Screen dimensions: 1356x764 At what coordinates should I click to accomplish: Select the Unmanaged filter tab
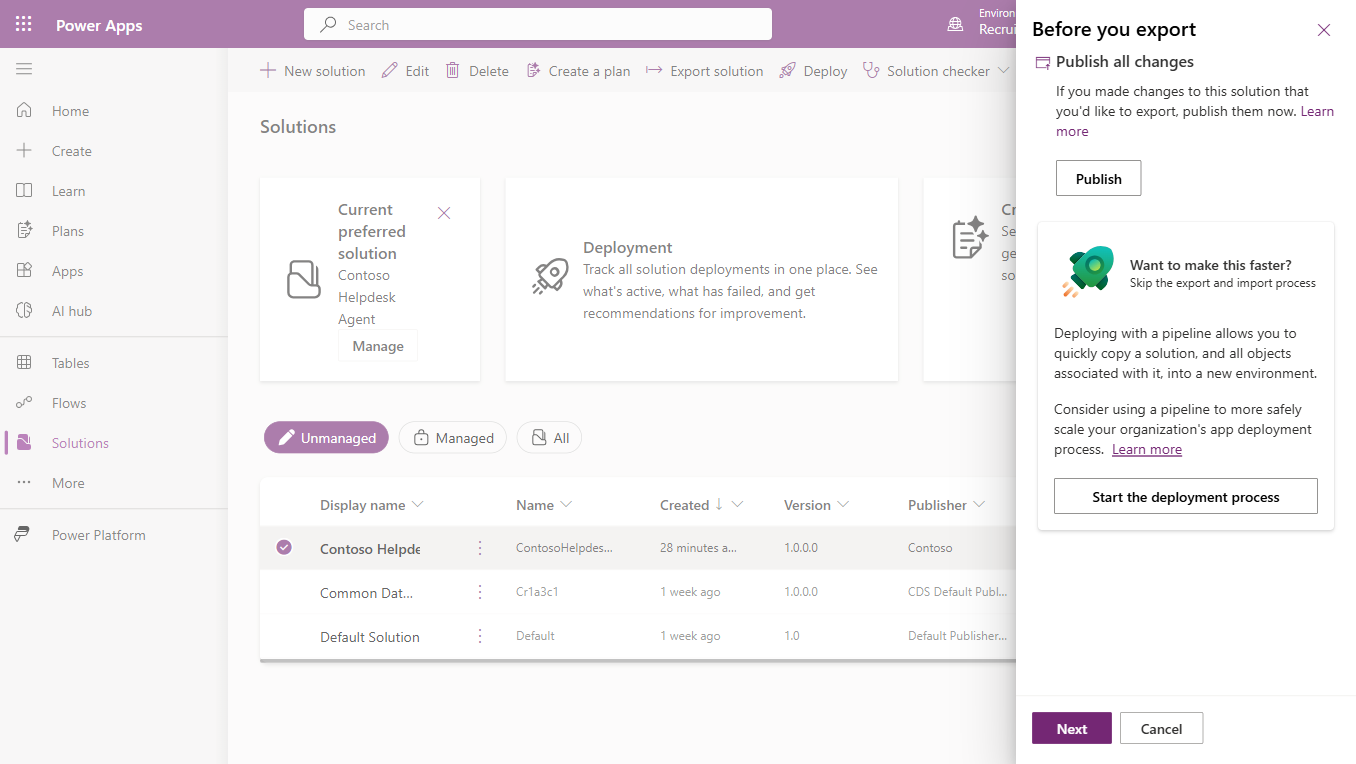(x=326, y=438)
